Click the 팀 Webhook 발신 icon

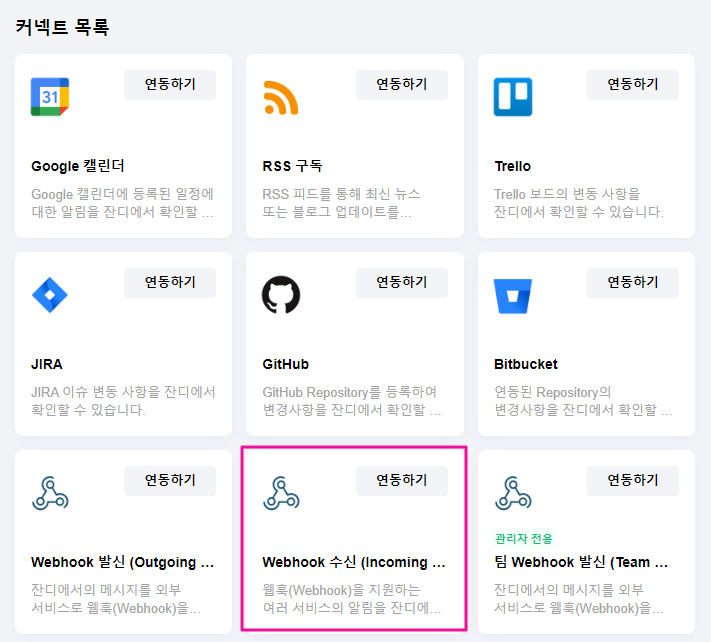click(x=513, y=493)
